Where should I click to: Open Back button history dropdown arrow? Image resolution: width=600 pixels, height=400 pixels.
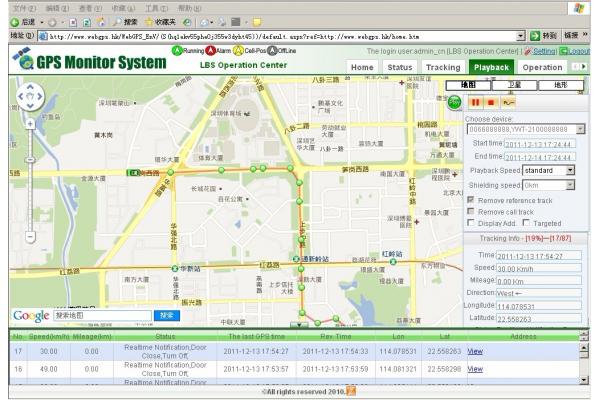pos(42,23)
